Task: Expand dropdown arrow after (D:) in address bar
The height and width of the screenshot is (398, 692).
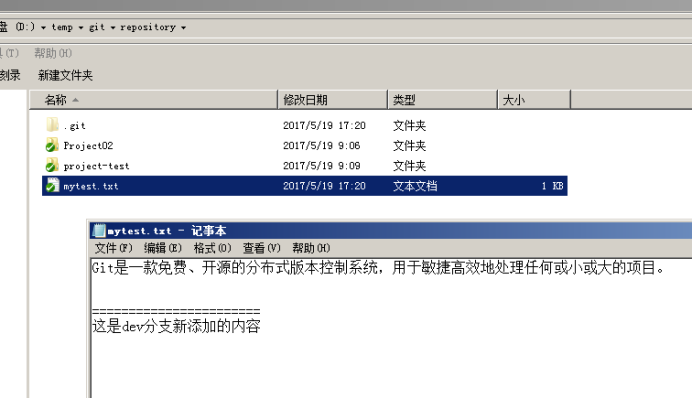Action: coord(43,27)
